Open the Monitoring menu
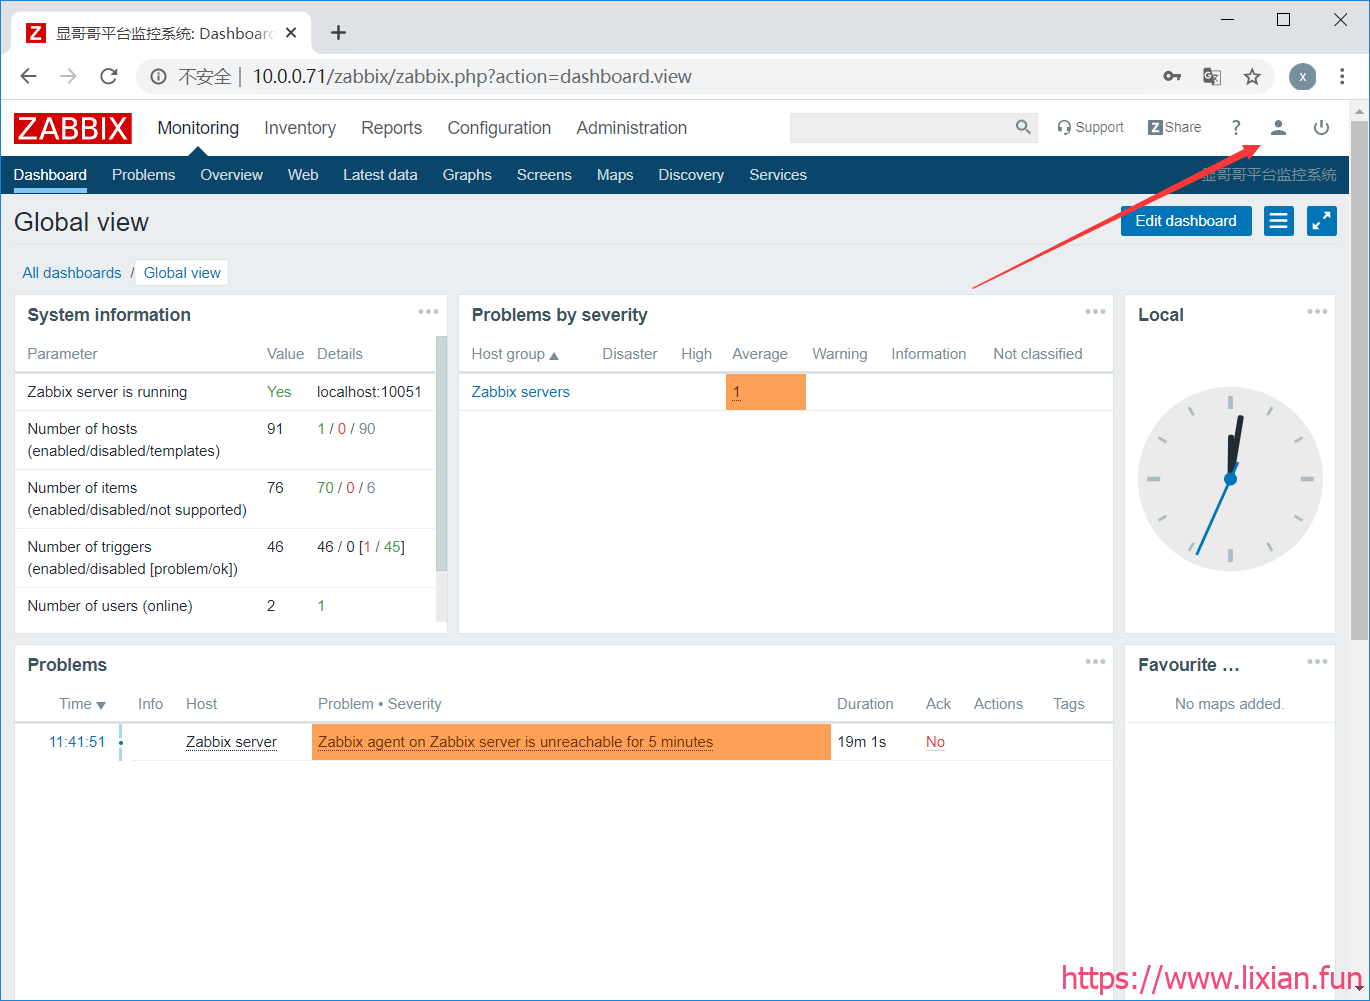Viewport: 1370px width, 1001px height. (198, 128)
